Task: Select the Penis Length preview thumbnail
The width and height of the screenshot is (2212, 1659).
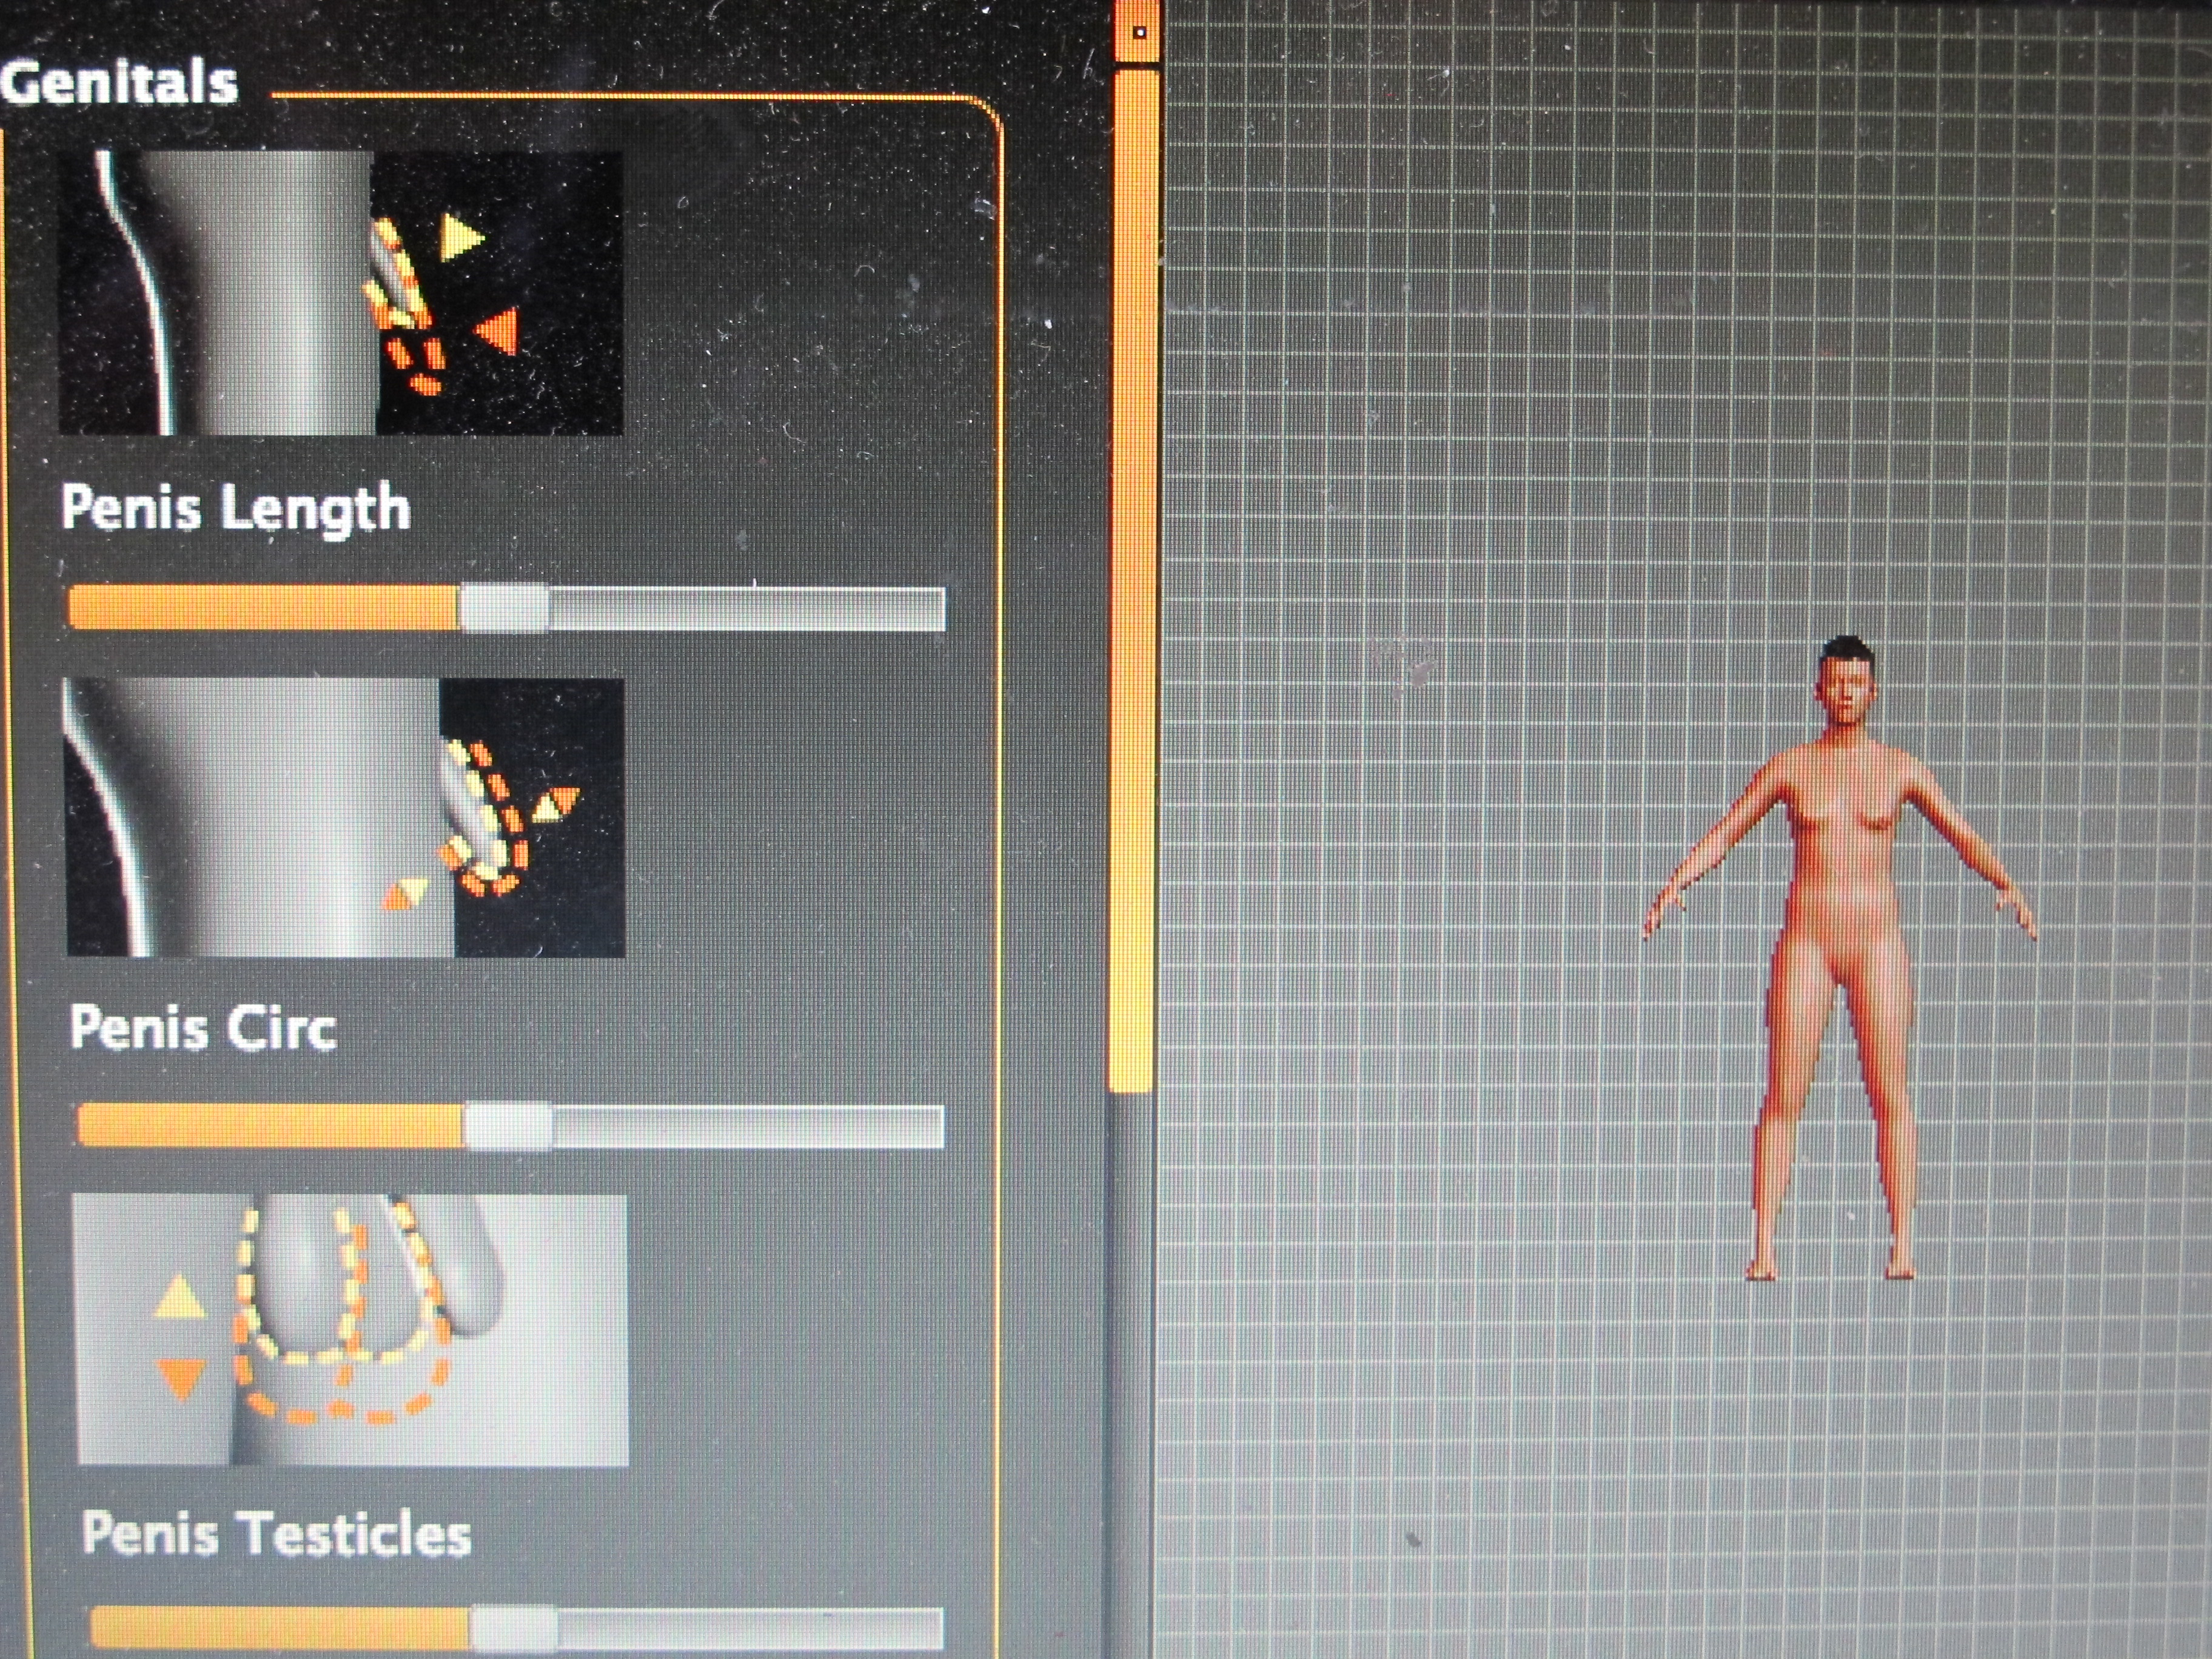Action: pyautogui.click(x=341, y=293)
